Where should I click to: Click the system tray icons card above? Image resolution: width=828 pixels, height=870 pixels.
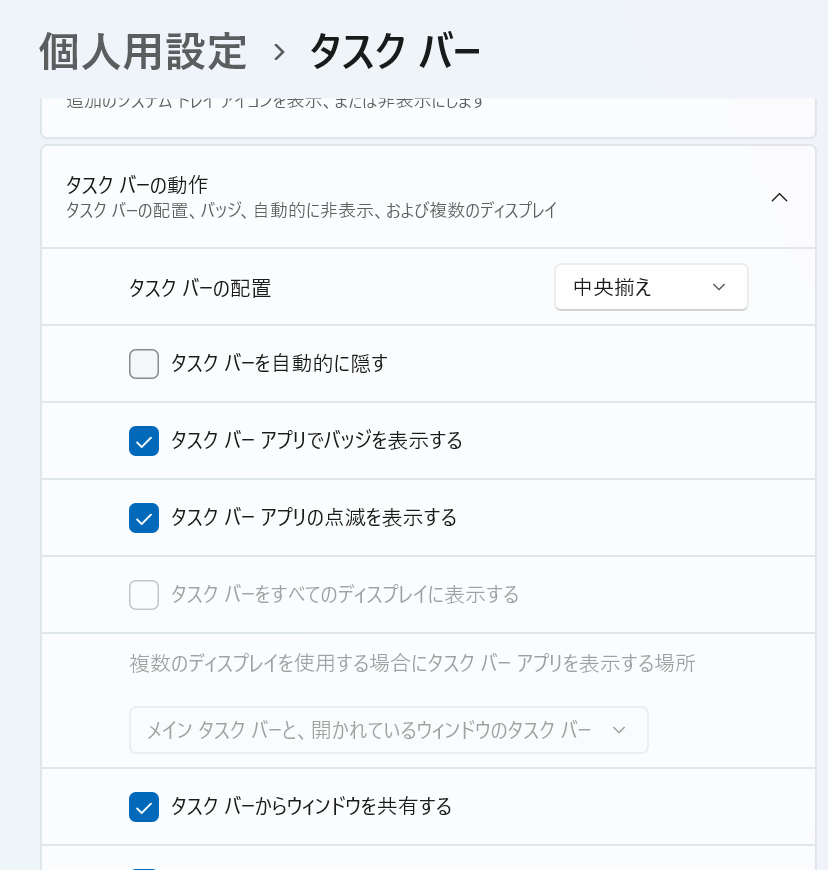point(428,117)
